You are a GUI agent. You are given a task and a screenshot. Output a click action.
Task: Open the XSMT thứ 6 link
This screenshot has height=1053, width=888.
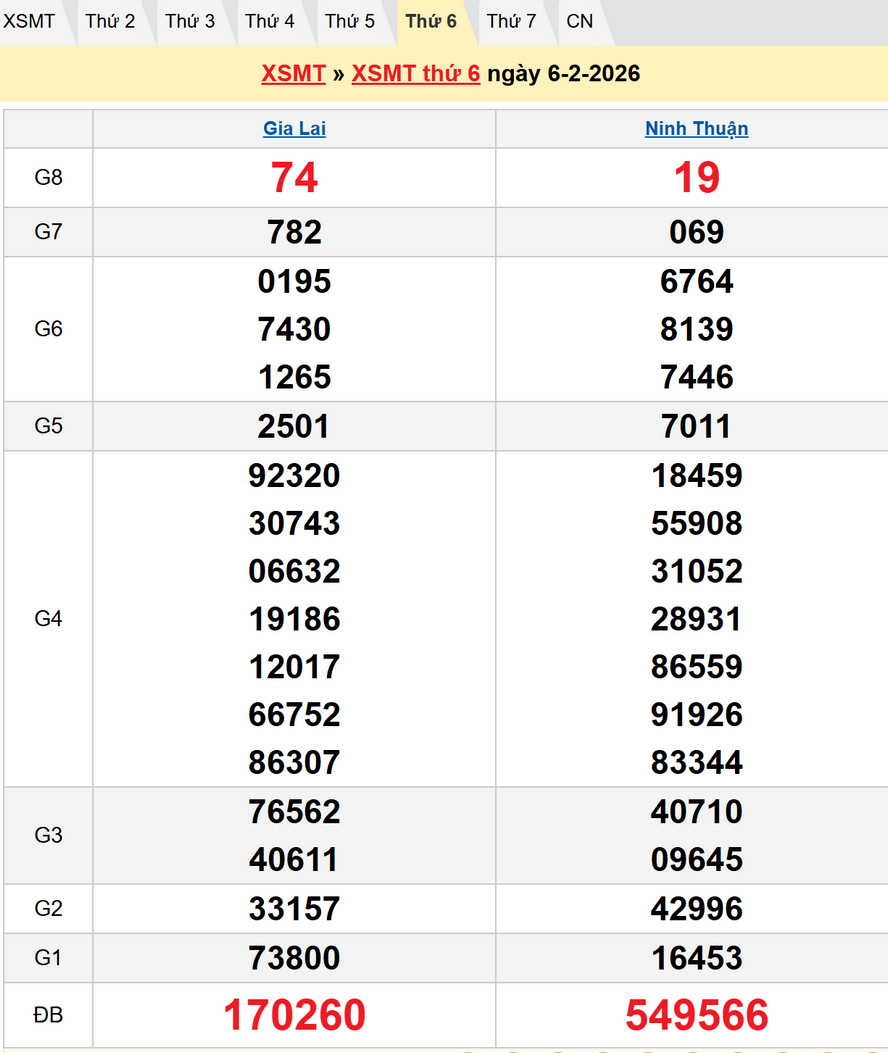tap(416, 73)
